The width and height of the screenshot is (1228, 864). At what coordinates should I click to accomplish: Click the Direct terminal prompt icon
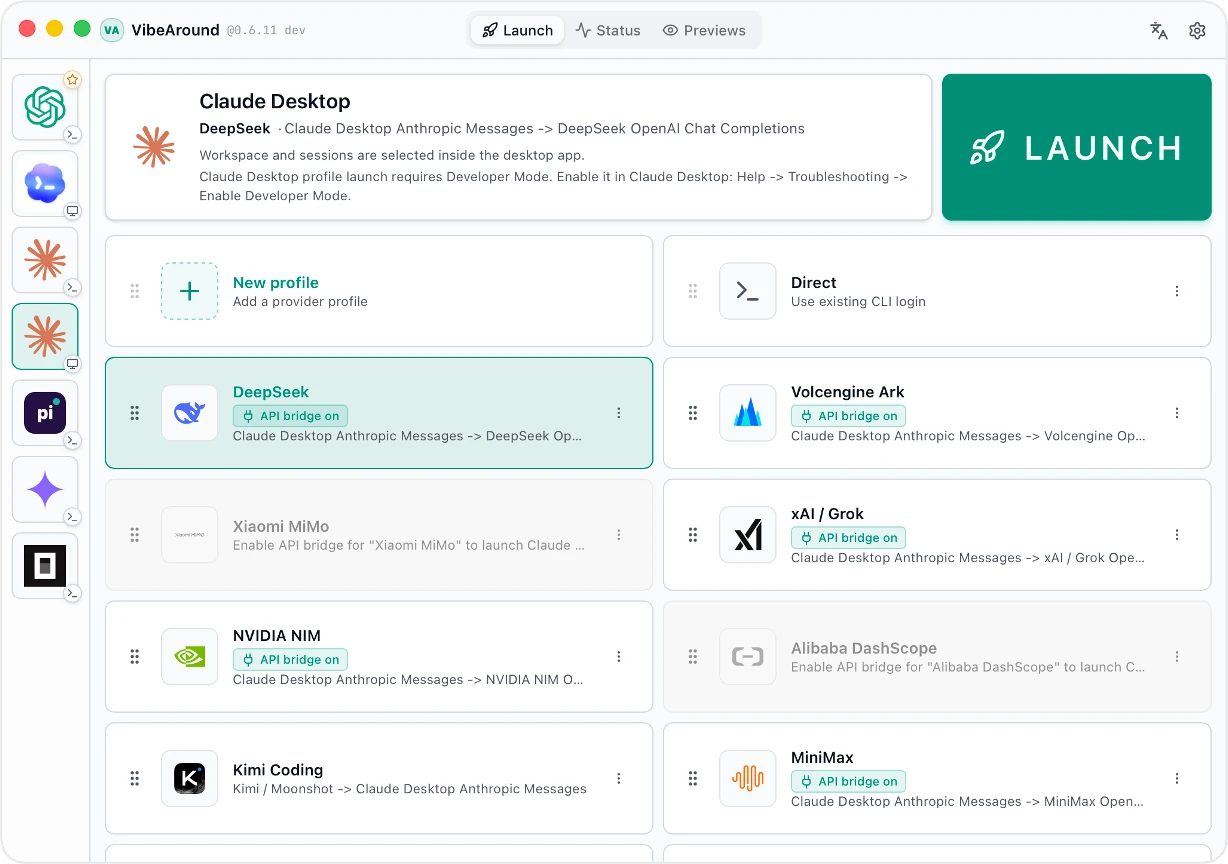click(x=747, y=291)
